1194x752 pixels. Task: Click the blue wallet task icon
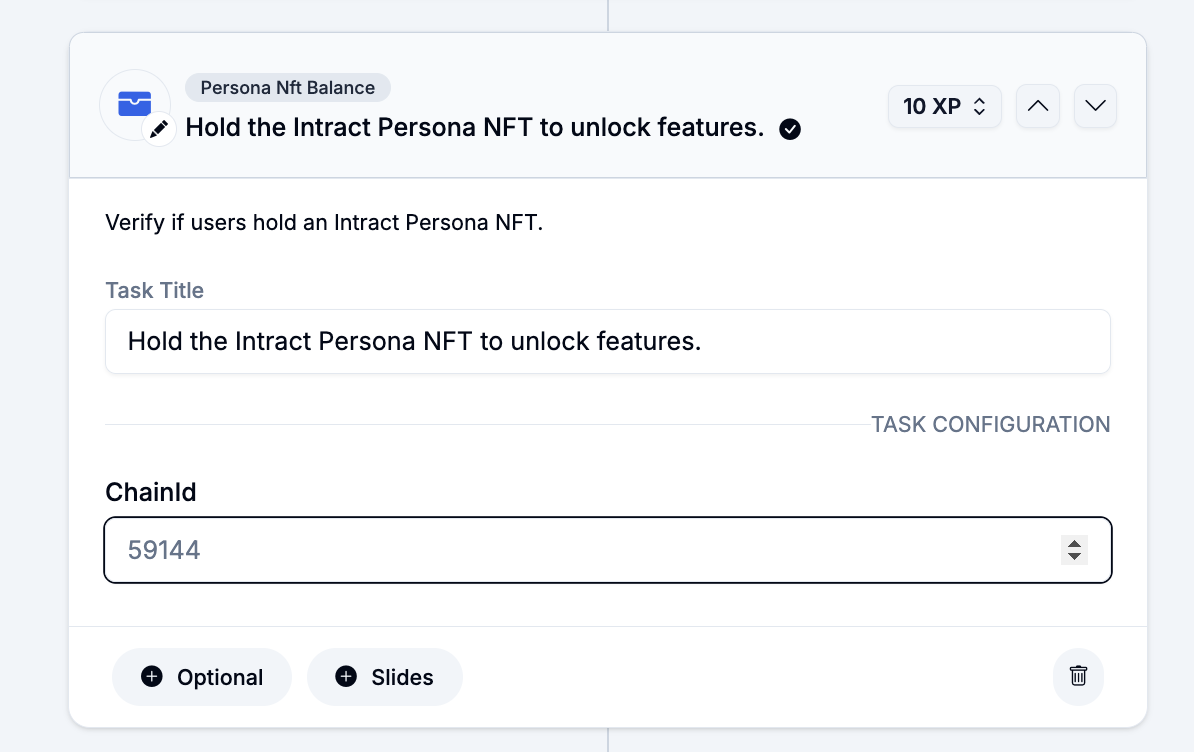tap(134, 104)
